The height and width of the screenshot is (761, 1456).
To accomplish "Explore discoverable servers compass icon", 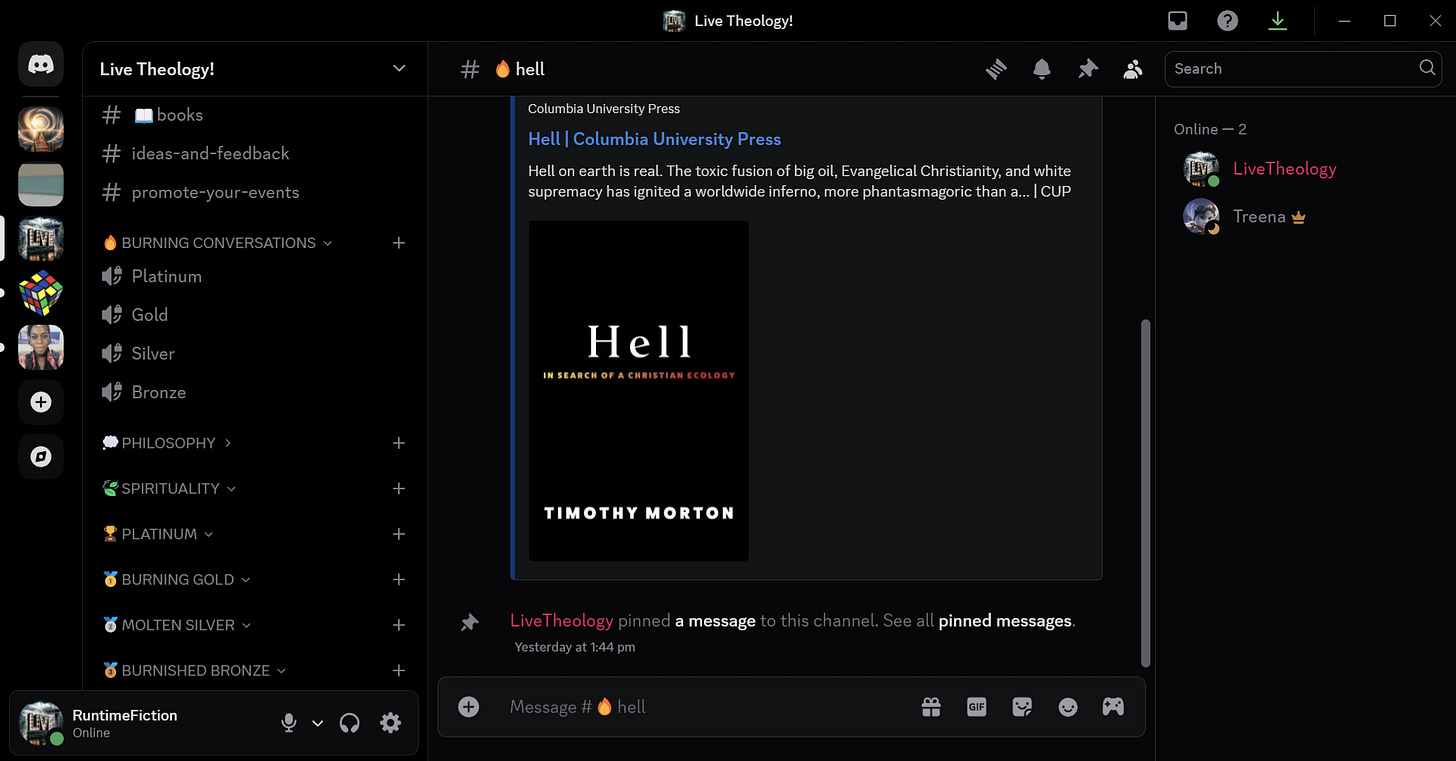I will (41, 456).
